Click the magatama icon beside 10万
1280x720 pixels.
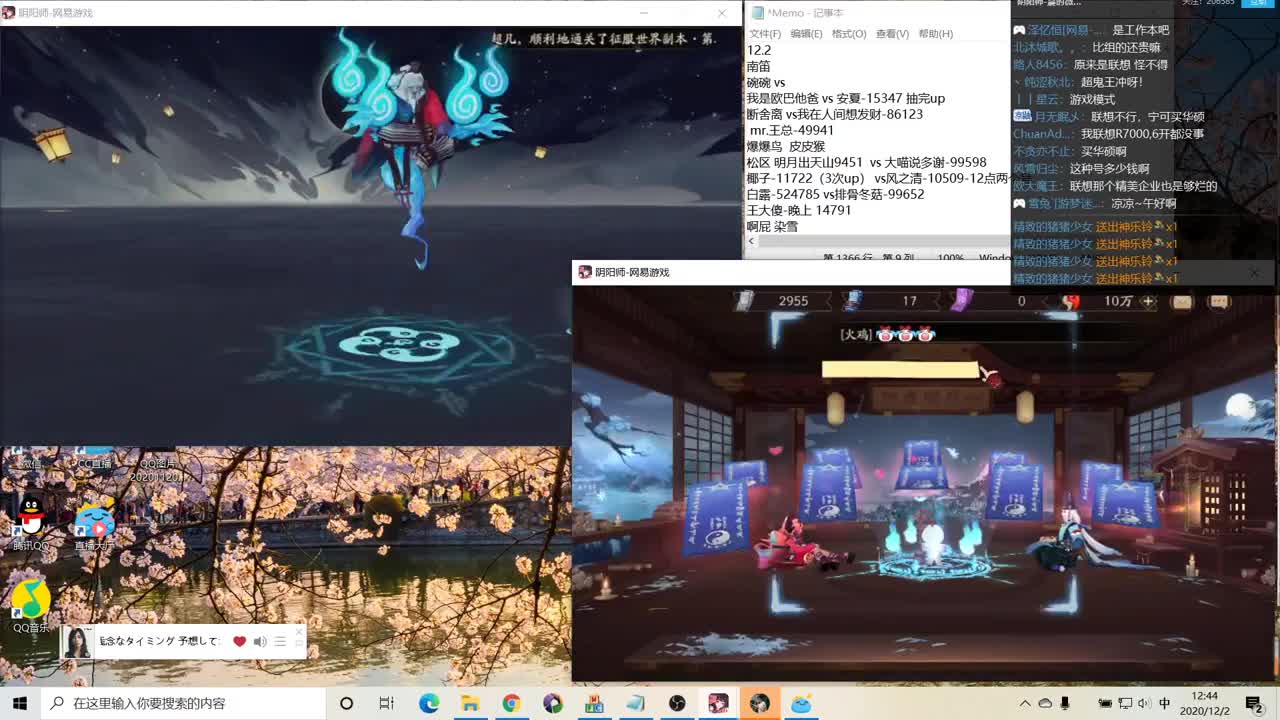(1071, 300)
